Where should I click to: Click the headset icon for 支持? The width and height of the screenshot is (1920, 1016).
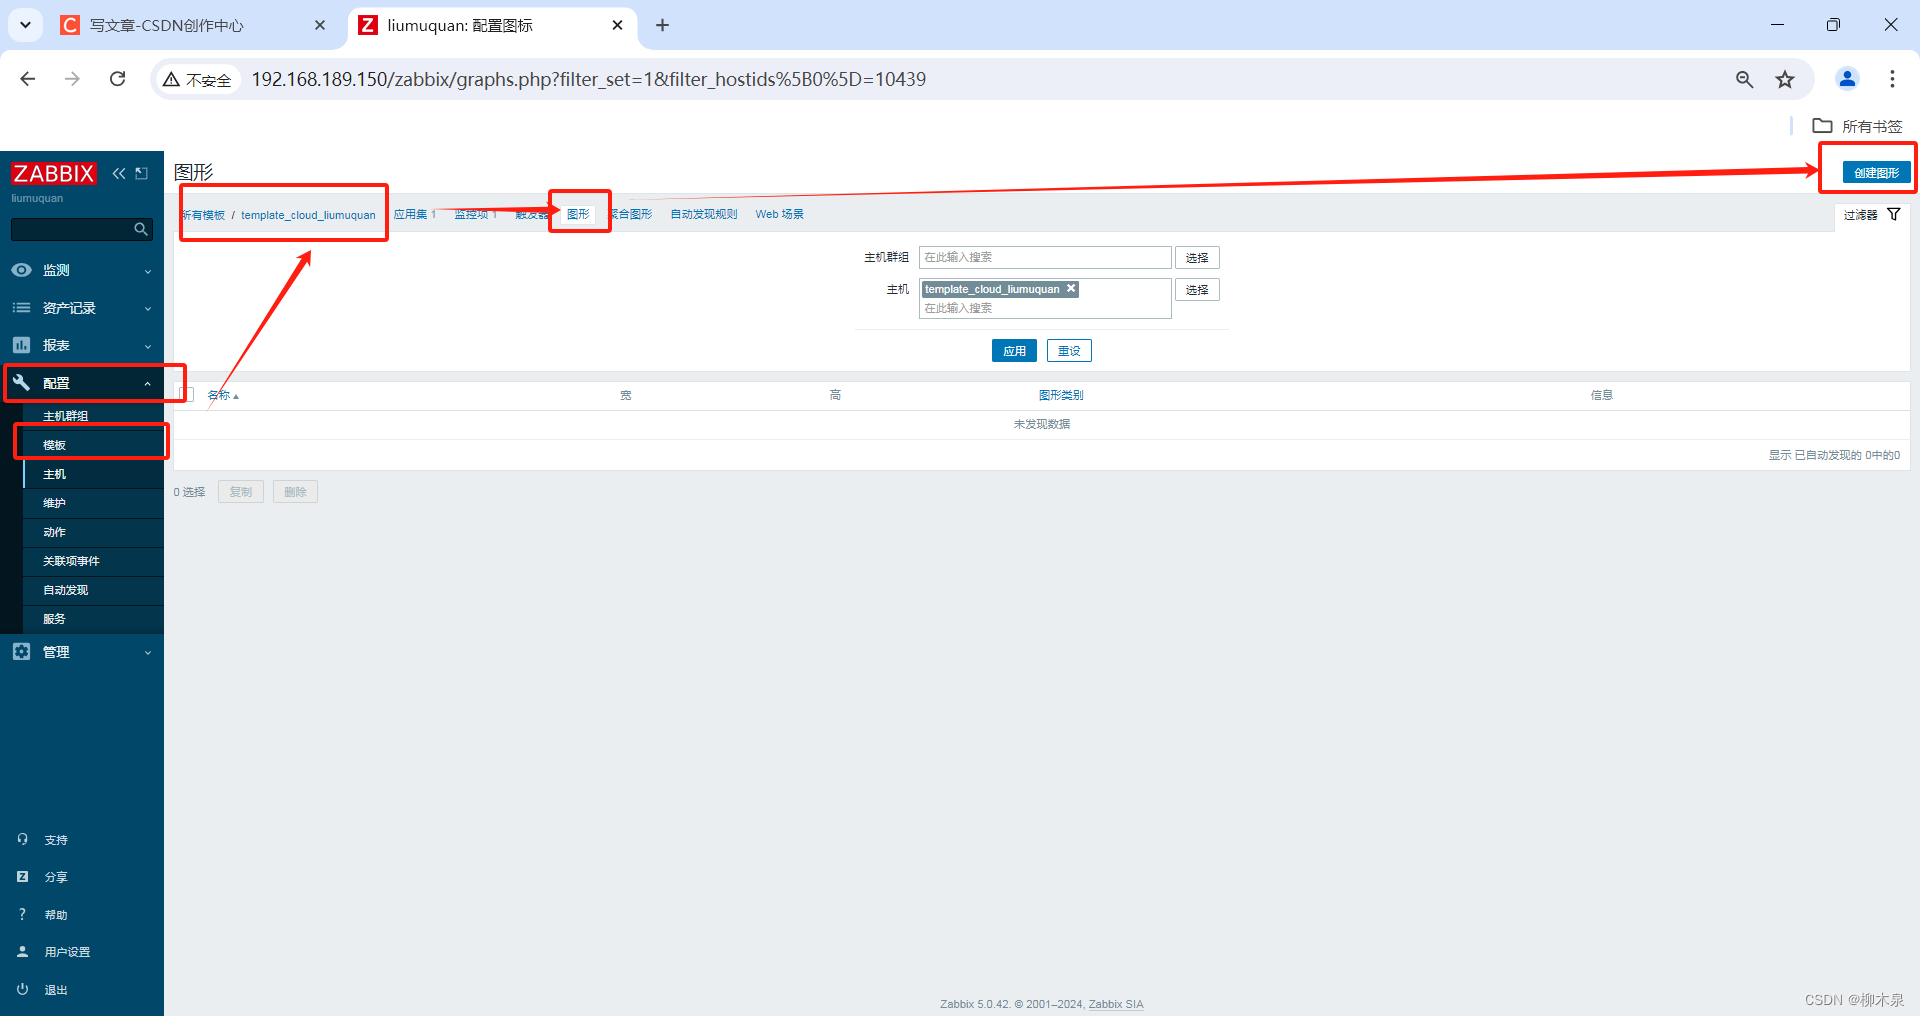(x=22, y=839)
